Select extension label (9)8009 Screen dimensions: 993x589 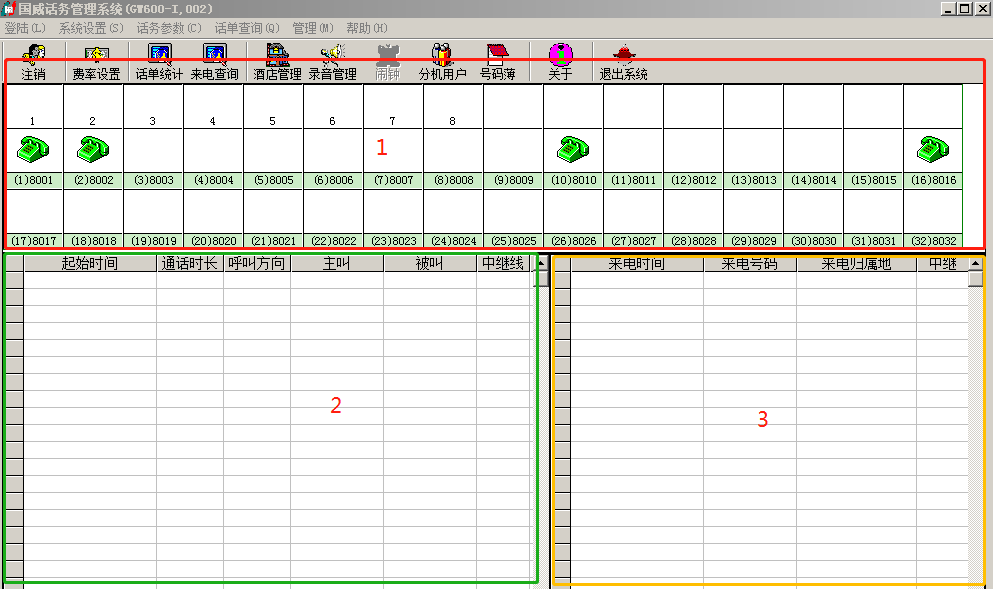(514, 180)
